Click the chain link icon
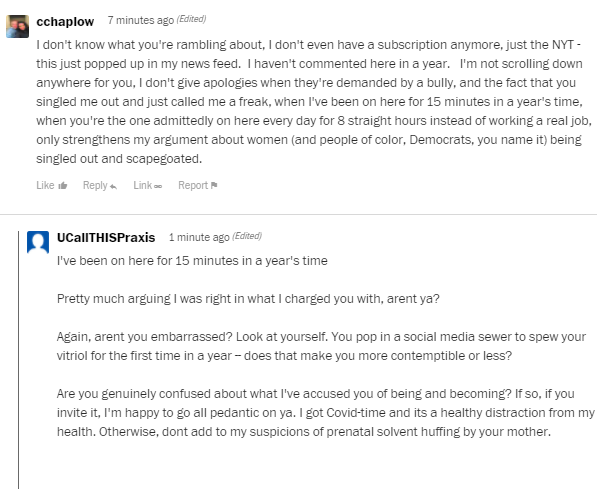This screenshot has width=609, height=489. [x=158, y=185]
